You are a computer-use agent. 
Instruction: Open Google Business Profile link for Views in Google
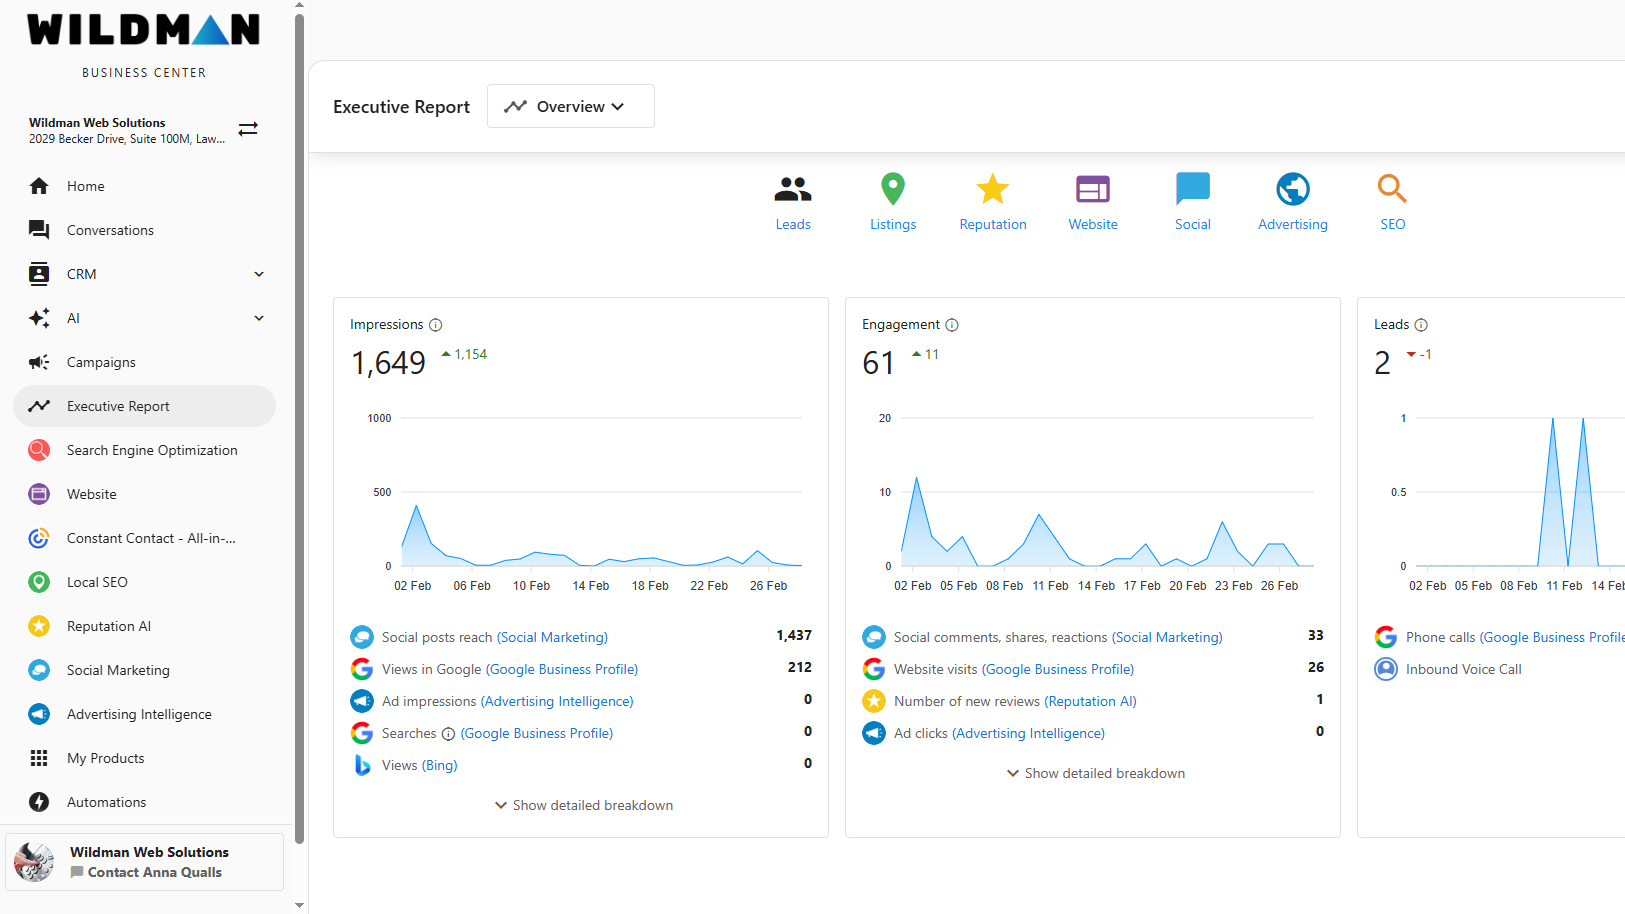562,669
